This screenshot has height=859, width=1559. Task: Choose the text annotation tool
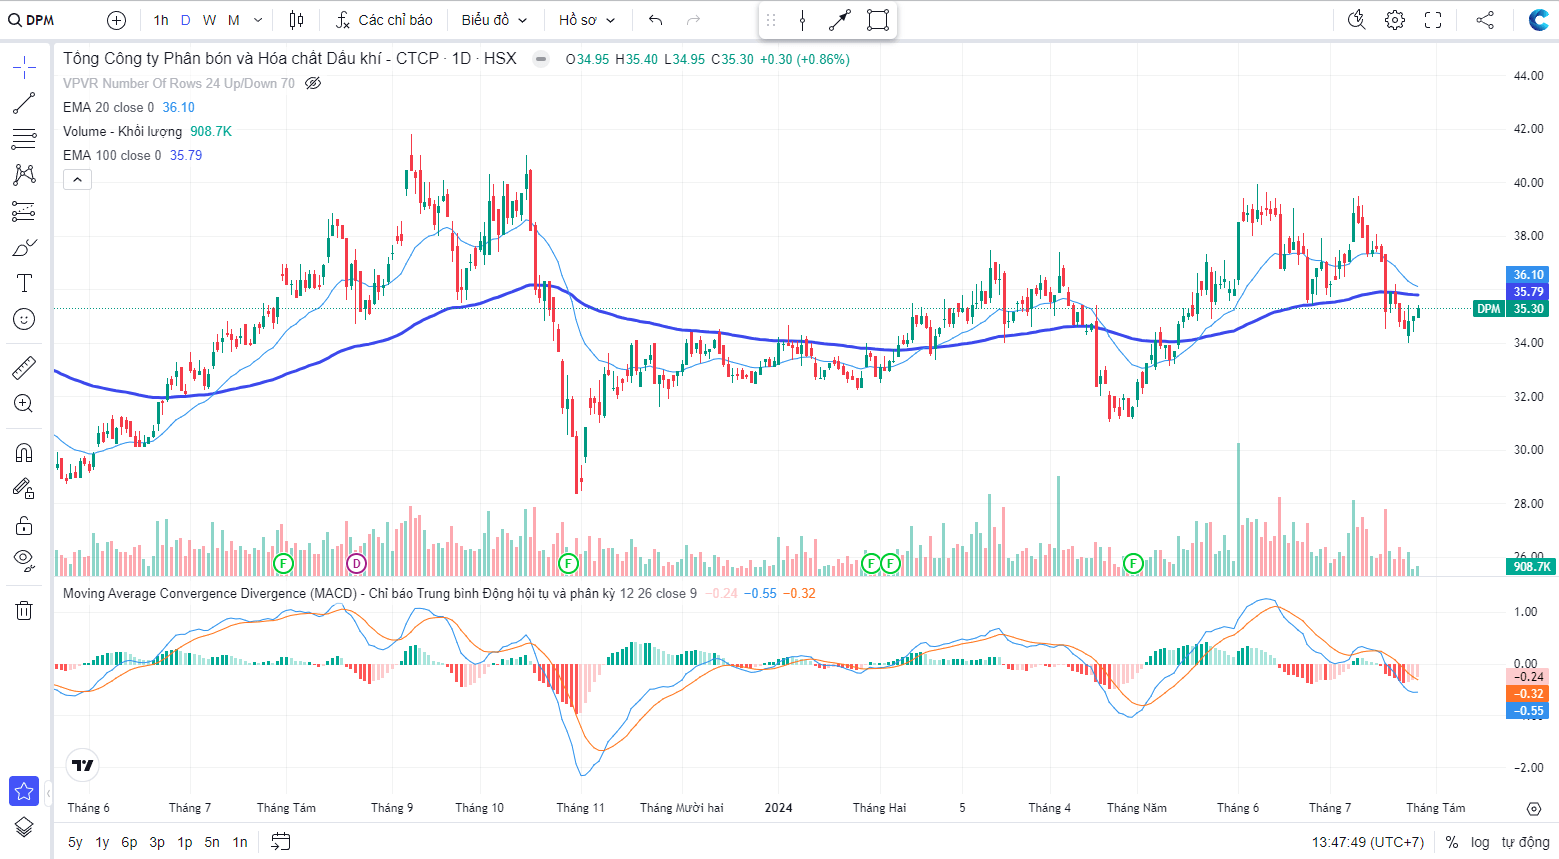(24, 283)
